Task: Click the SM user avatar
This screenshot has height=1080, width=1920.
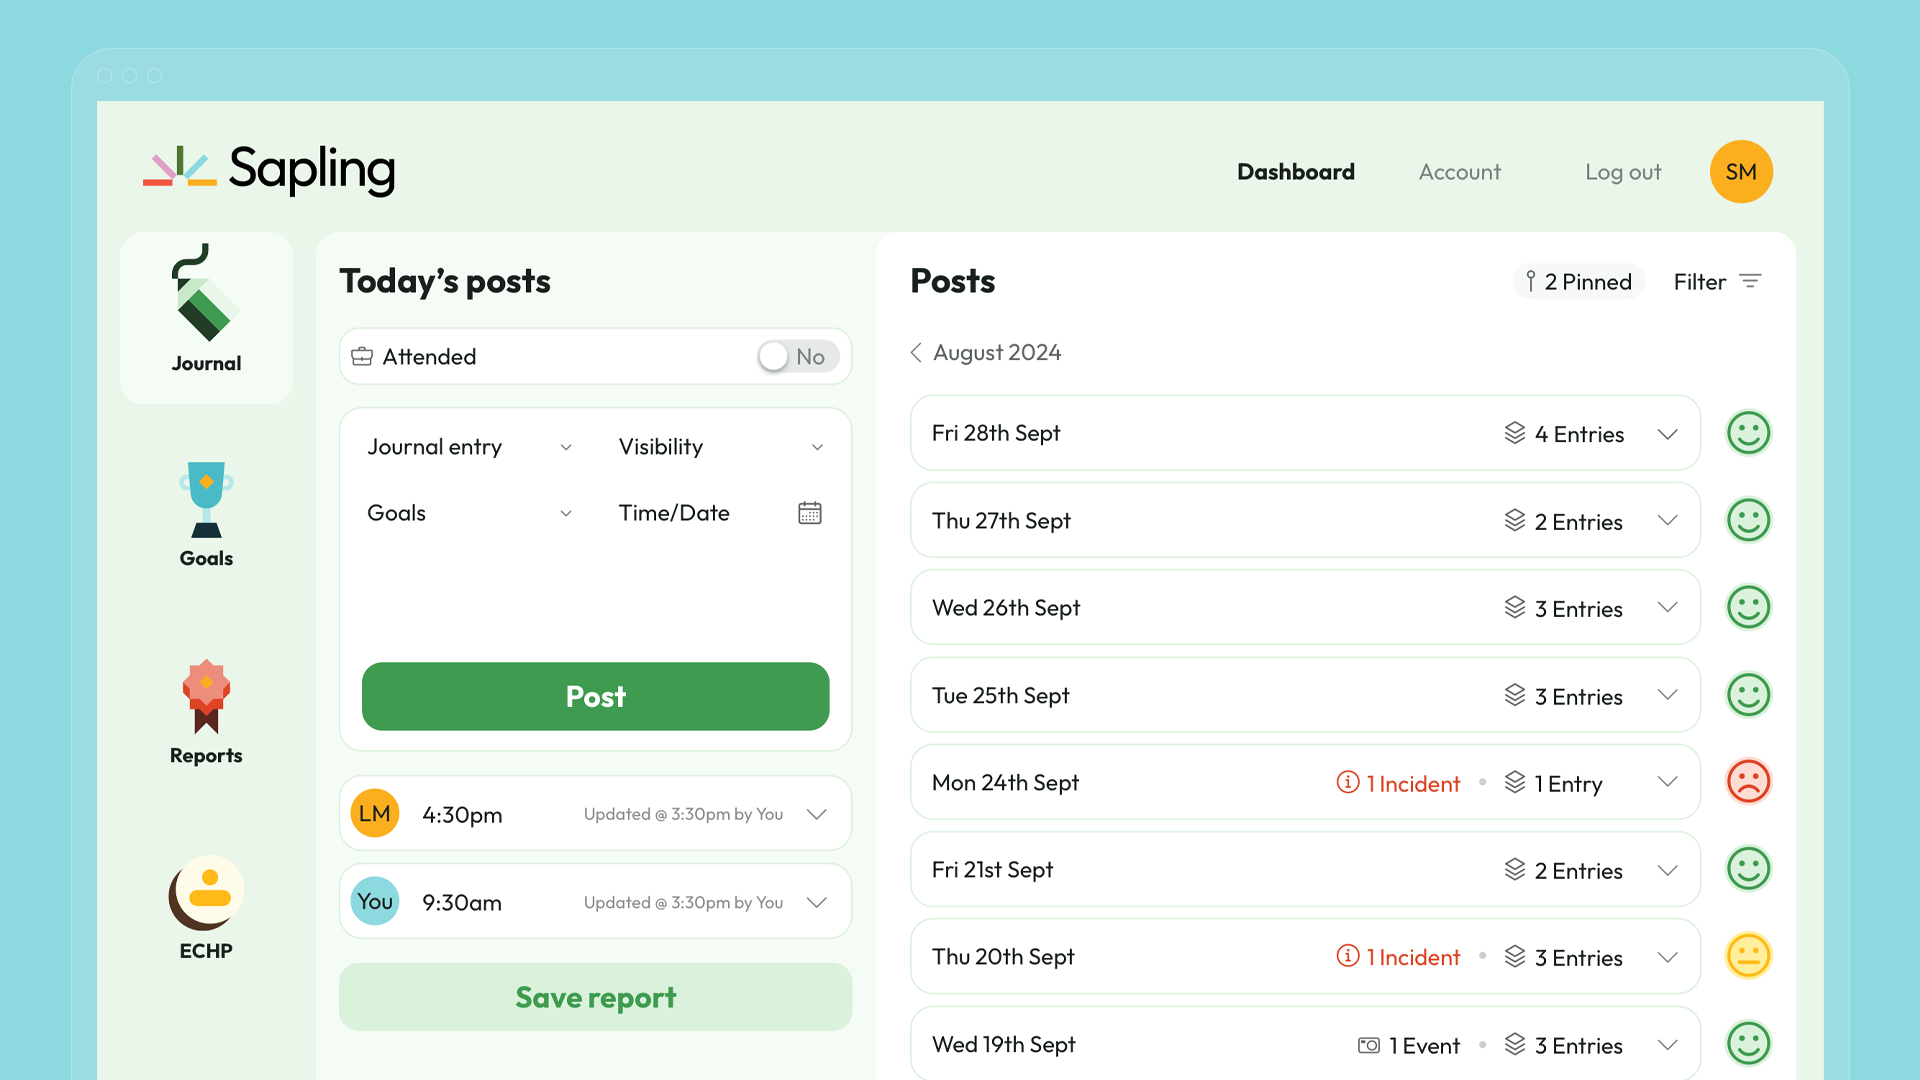Action: click(x=1740, y=172)
